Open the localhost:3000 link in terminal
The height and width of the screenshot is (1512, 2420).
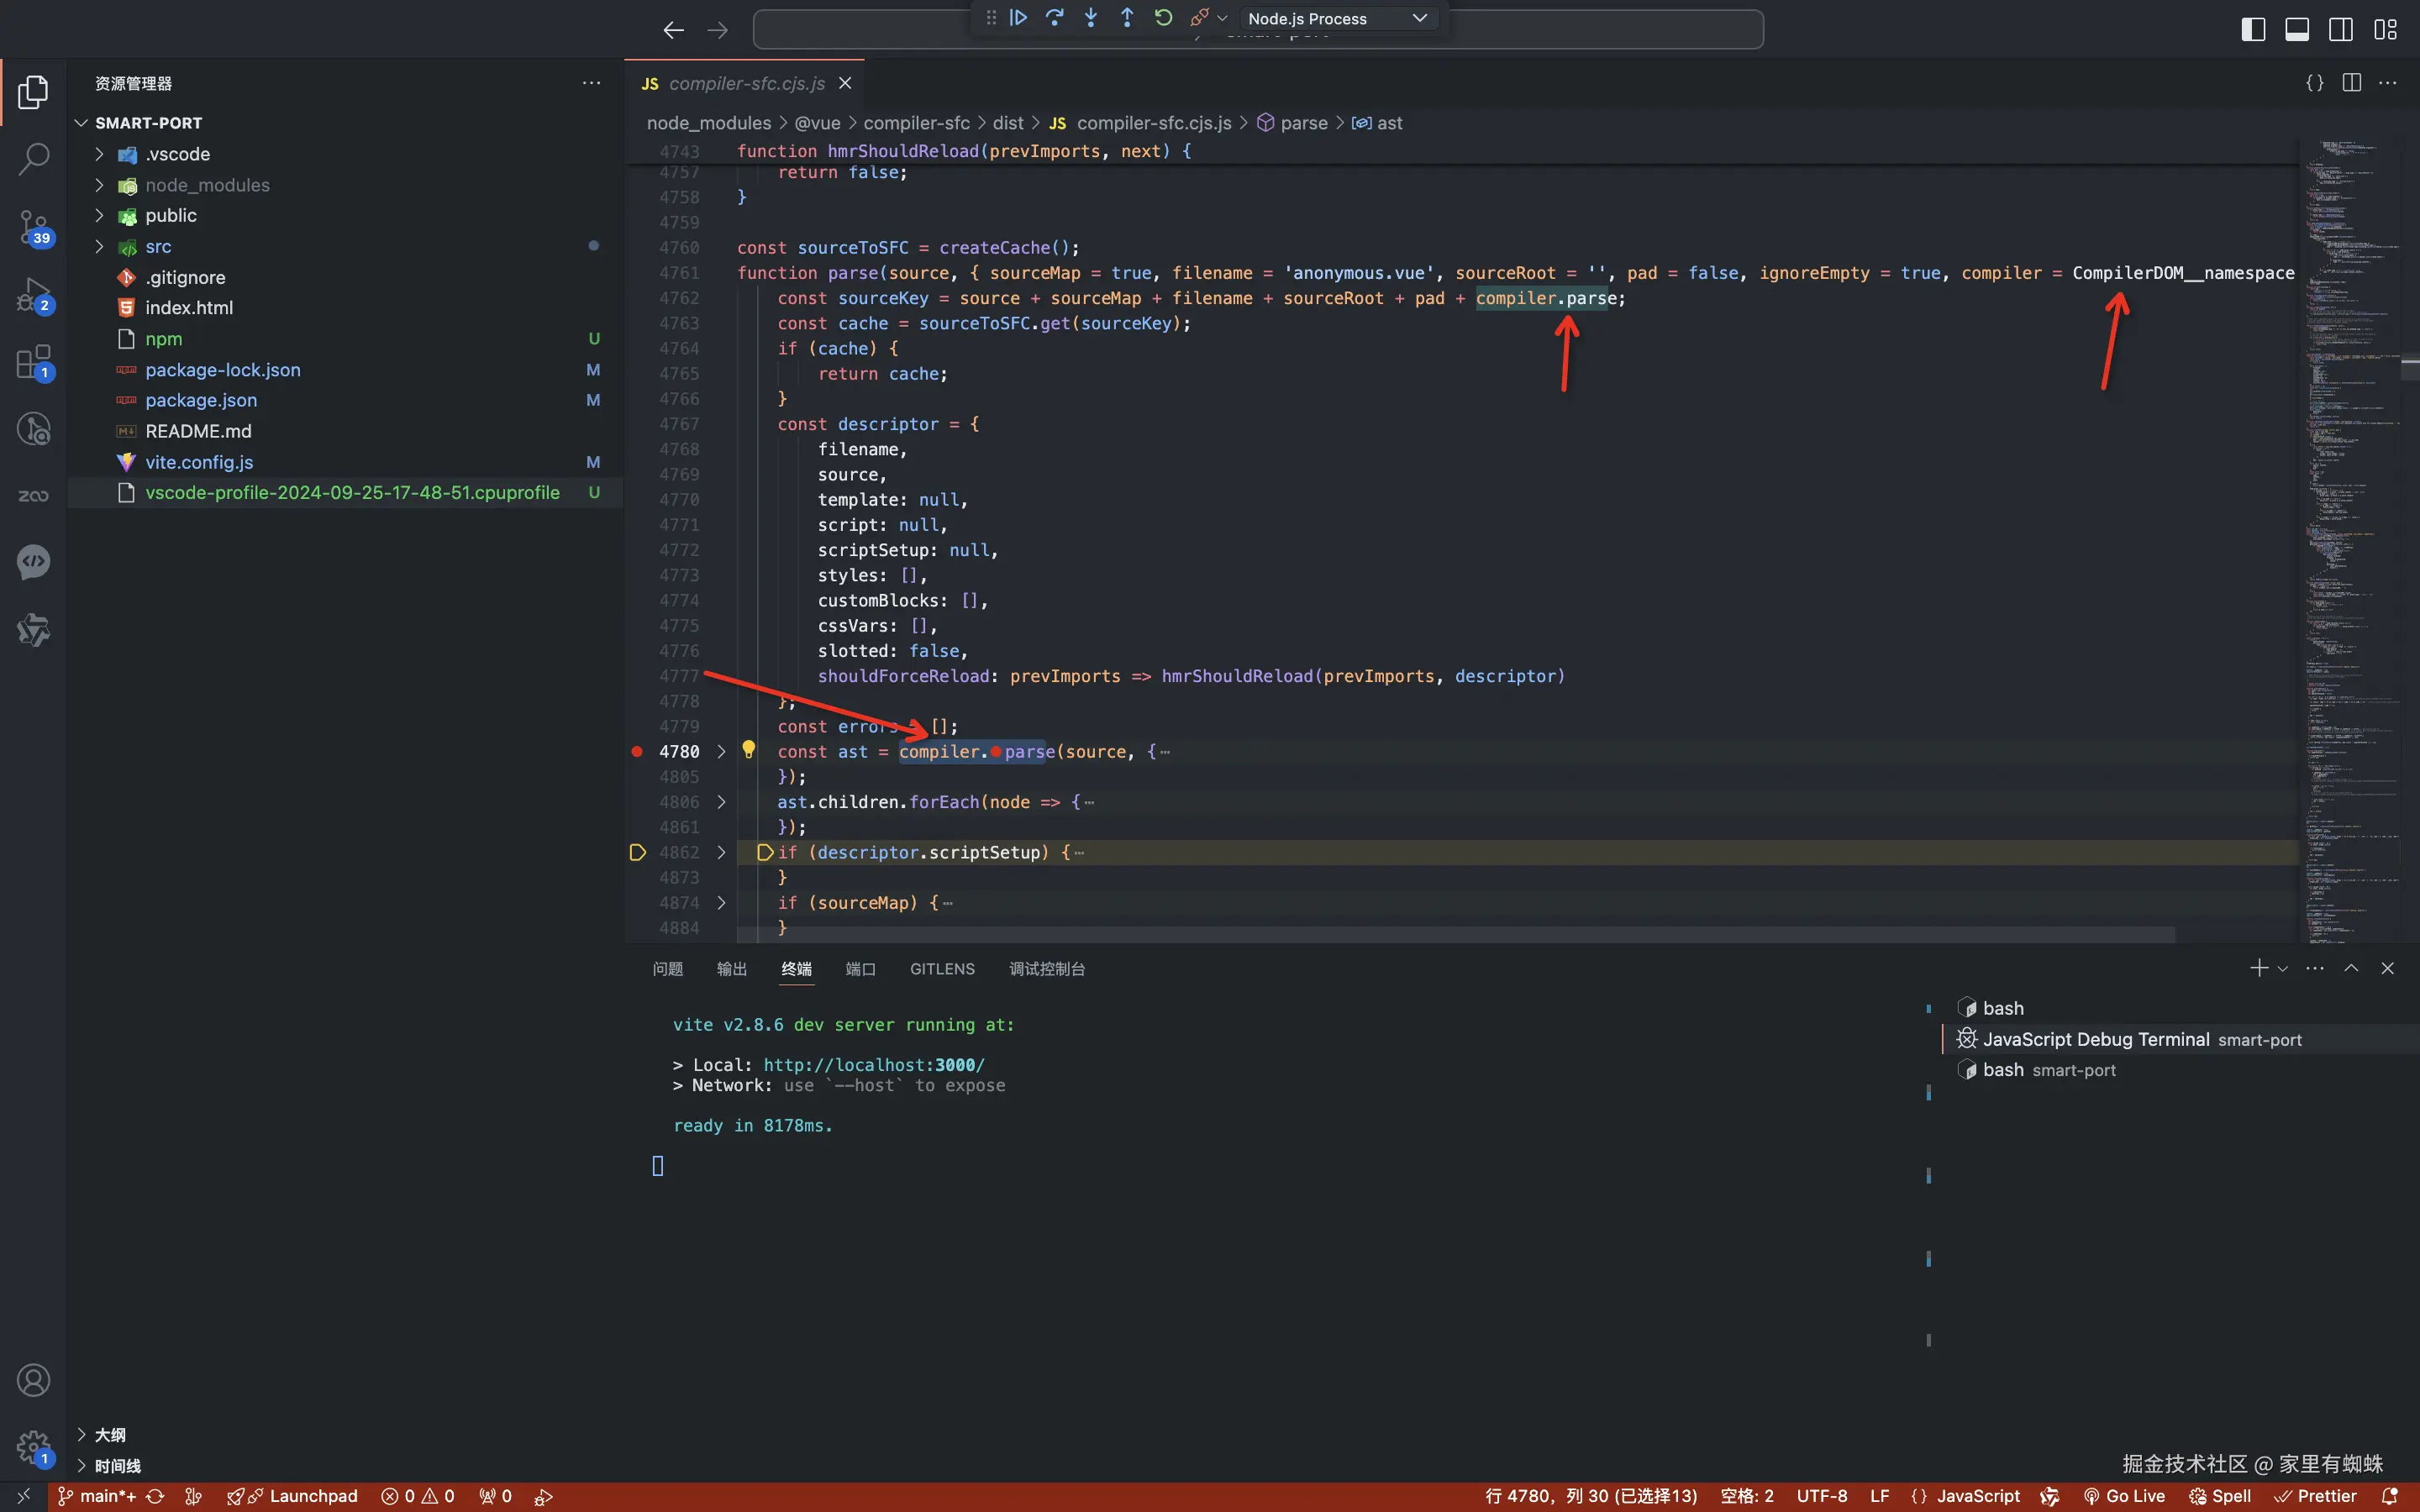(873, 1064)
